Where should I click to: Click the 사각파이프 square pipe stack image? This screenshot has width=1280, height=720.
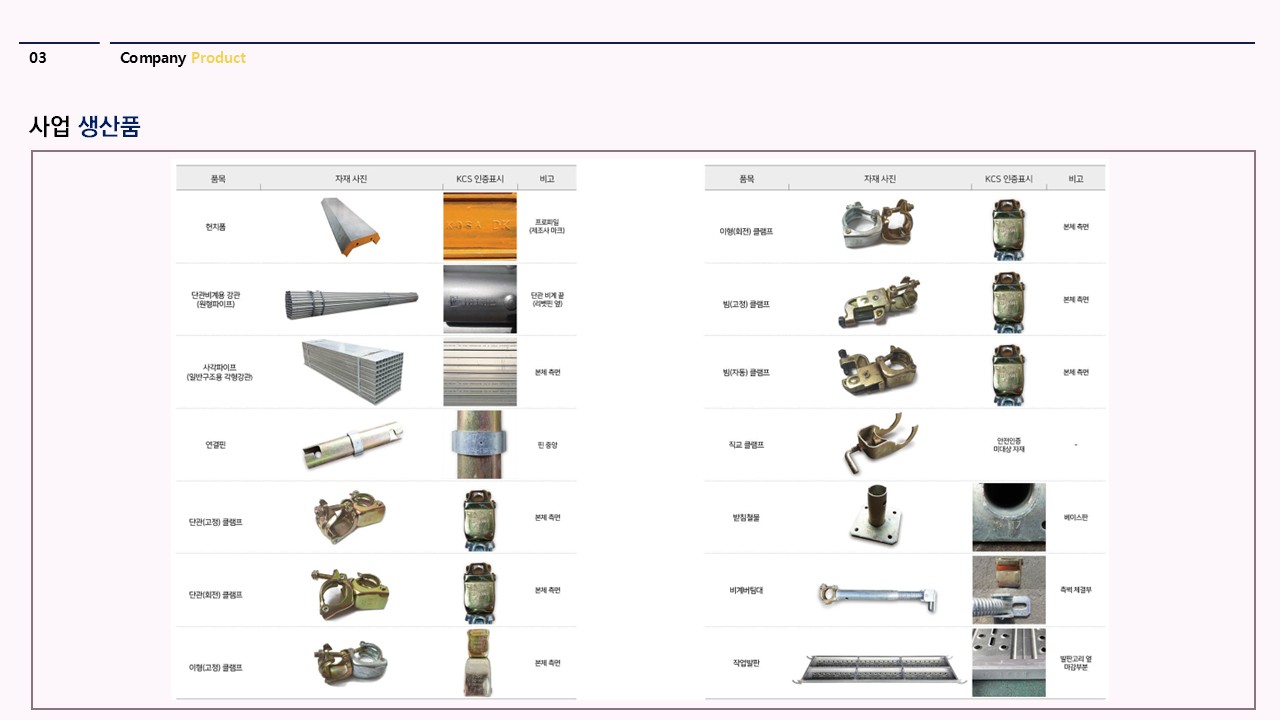tap(352, 372)
